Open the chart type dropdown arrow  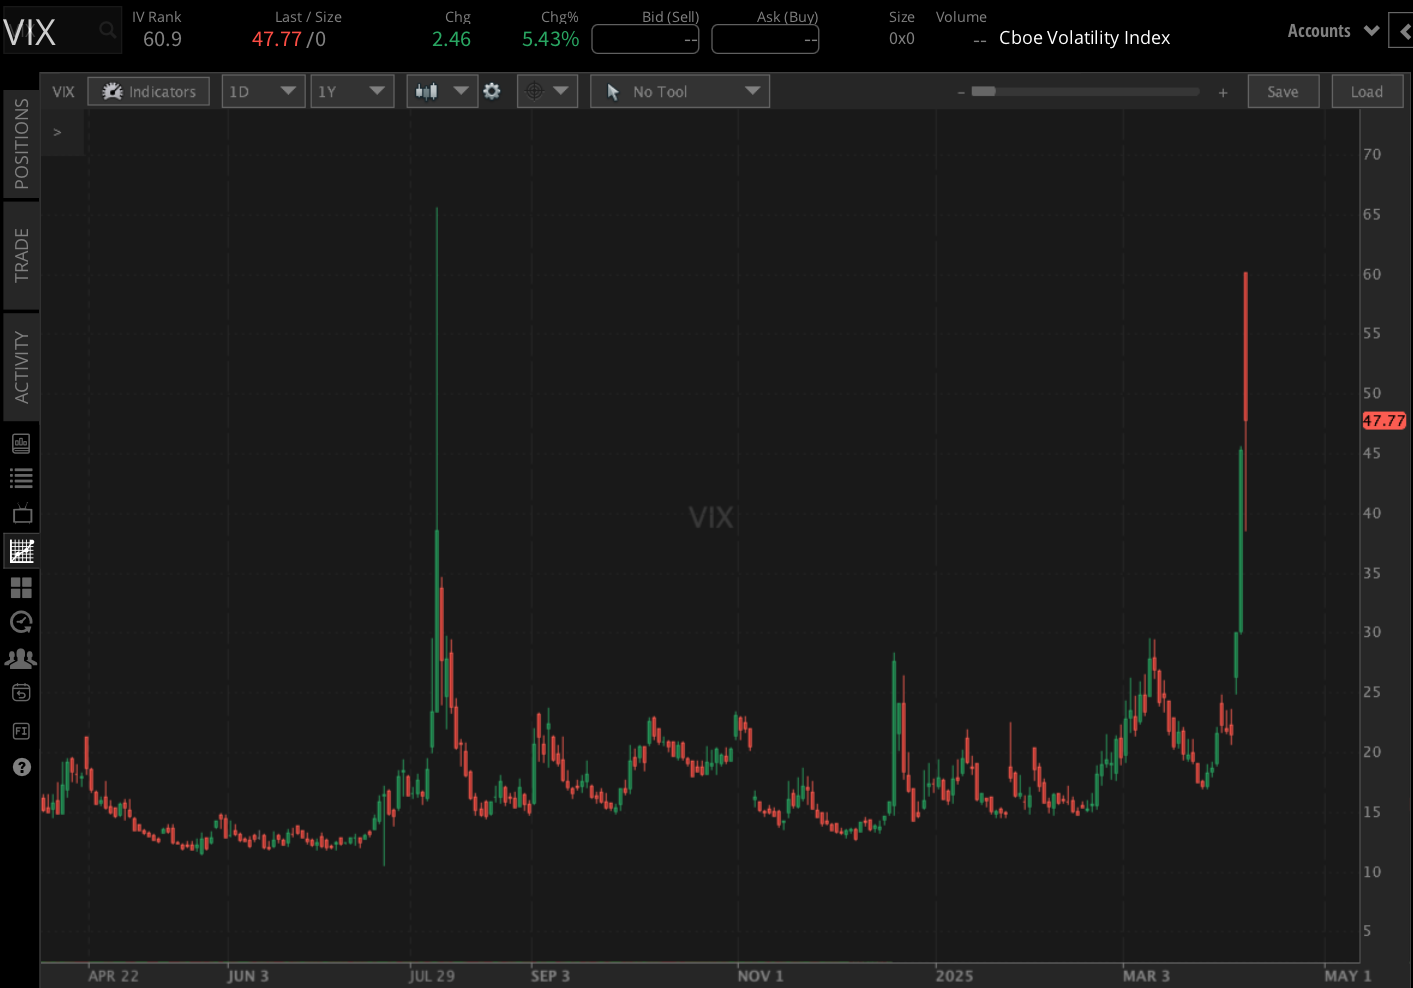pyautogui.click(x=461, y=90)
